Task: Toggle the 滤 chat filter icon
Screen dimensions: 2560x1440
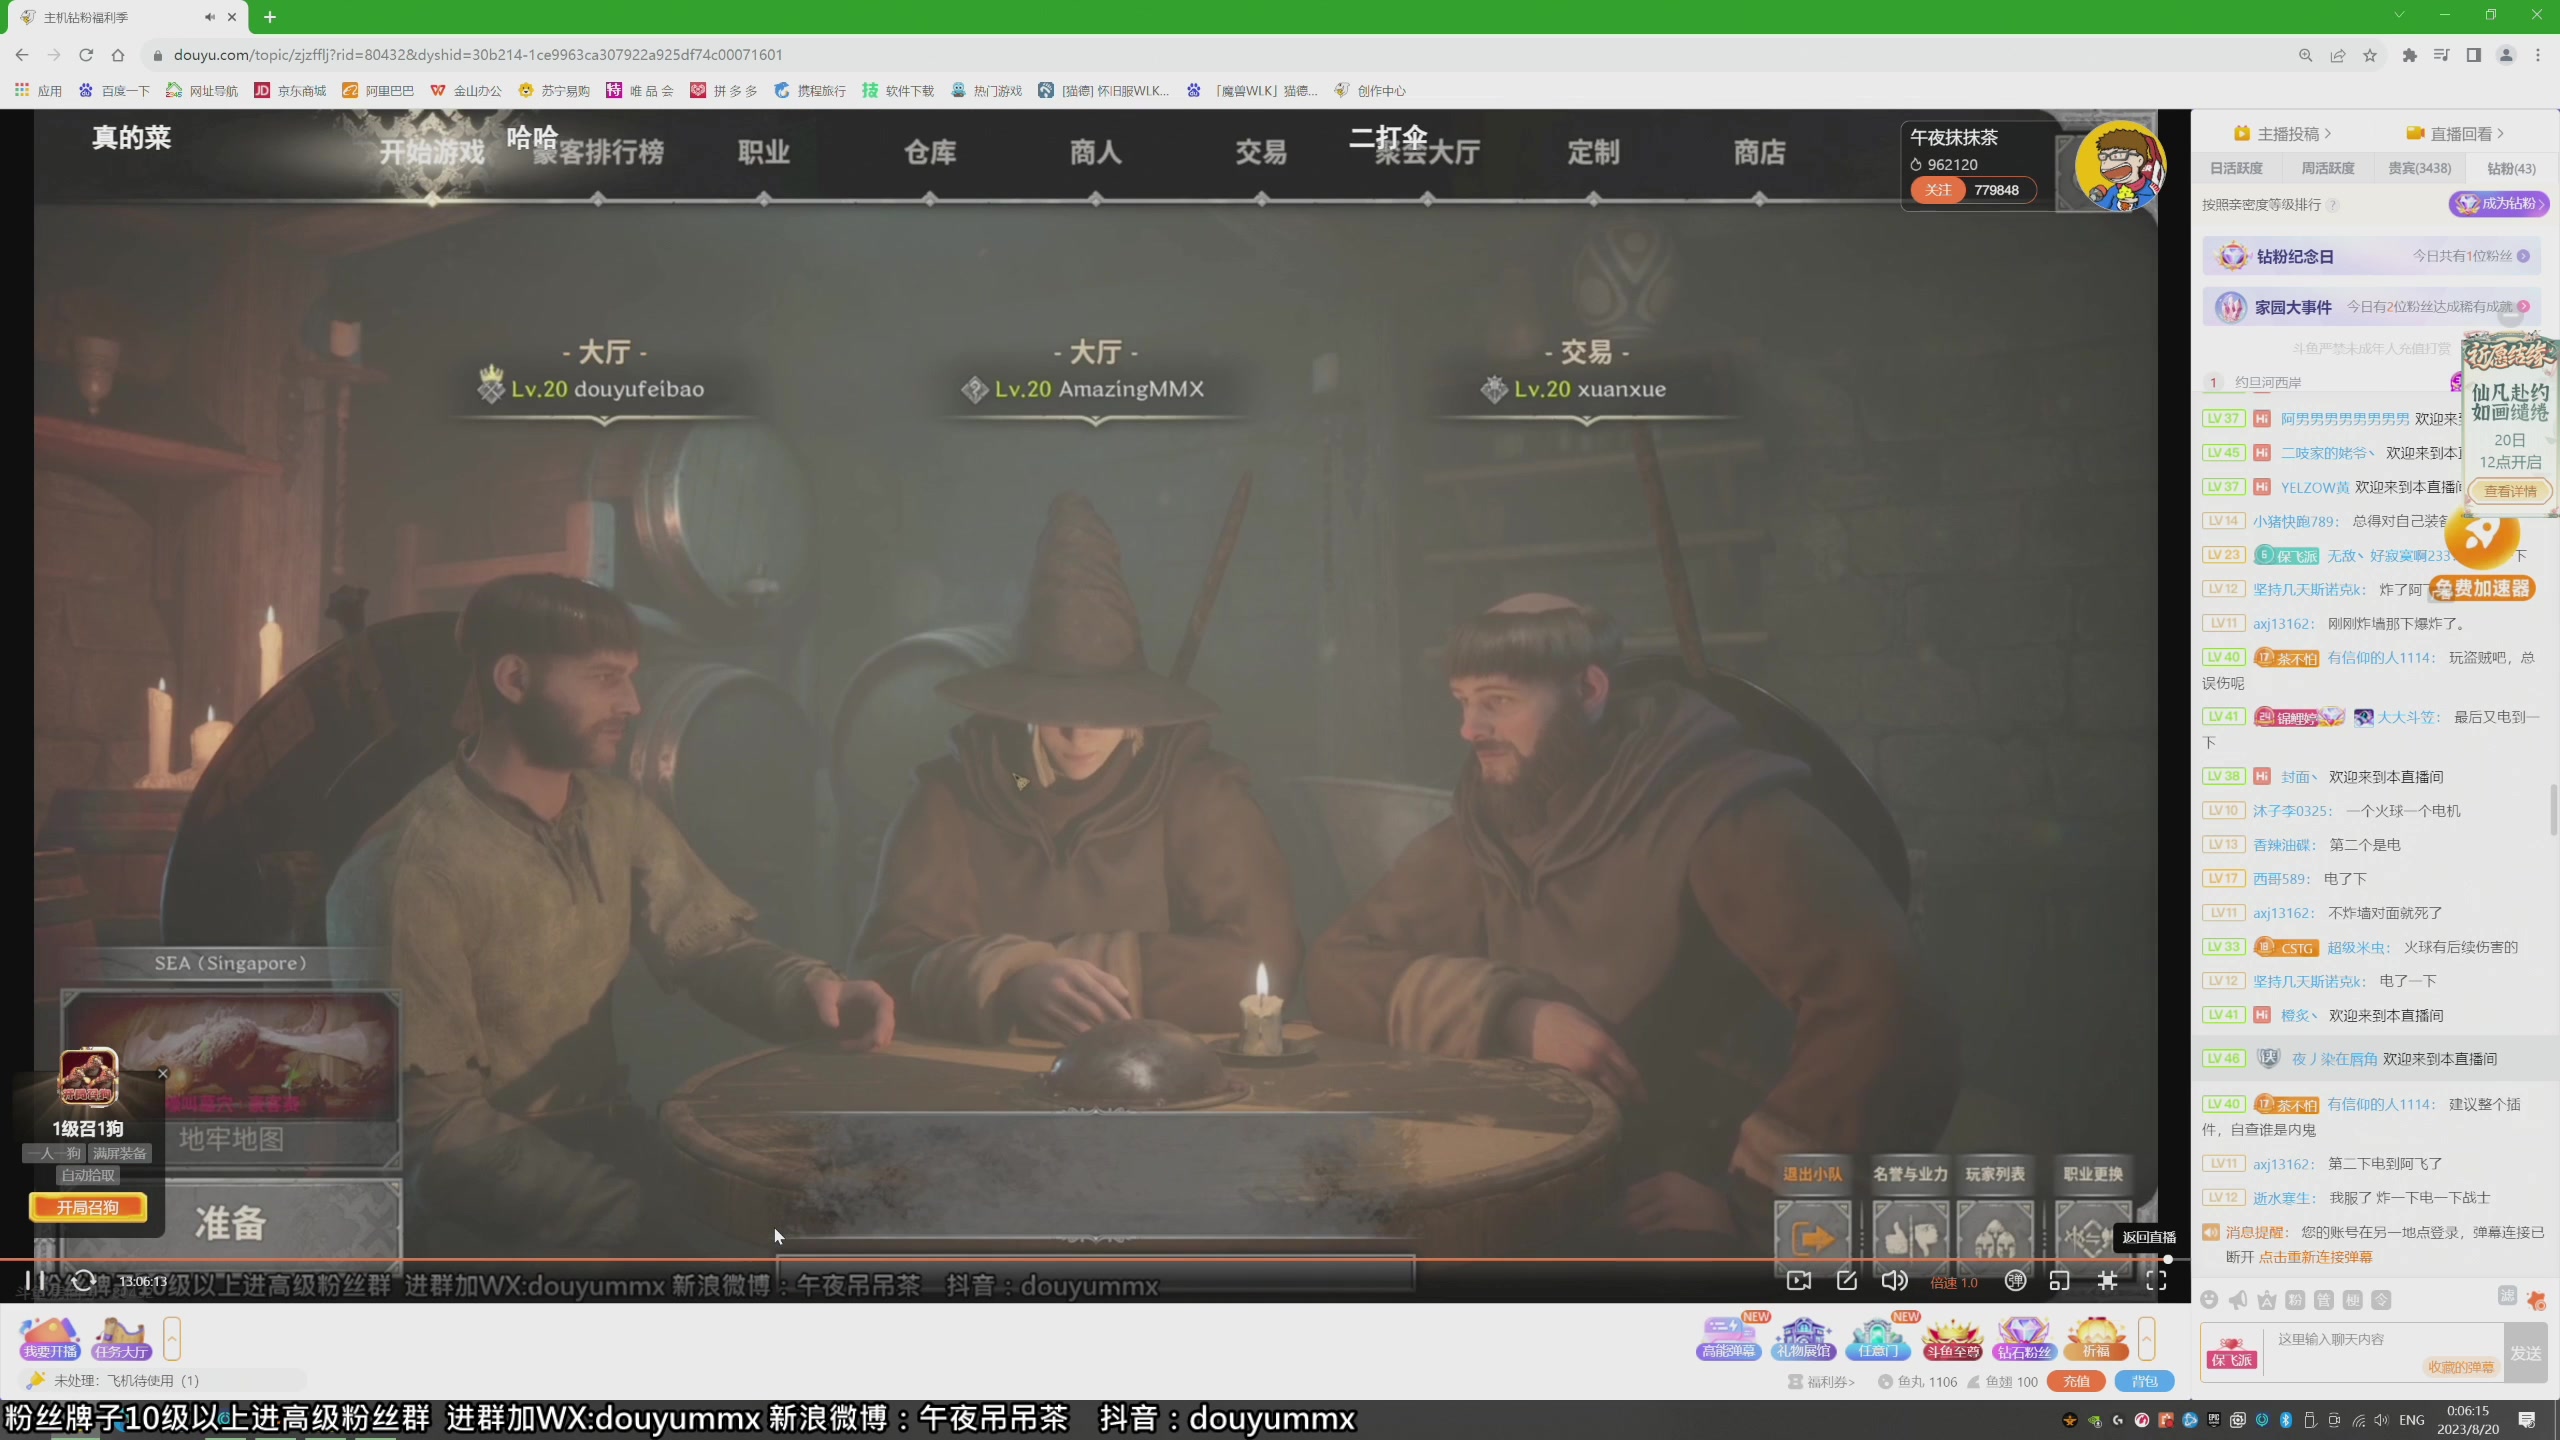Action: (2507, 1296)
